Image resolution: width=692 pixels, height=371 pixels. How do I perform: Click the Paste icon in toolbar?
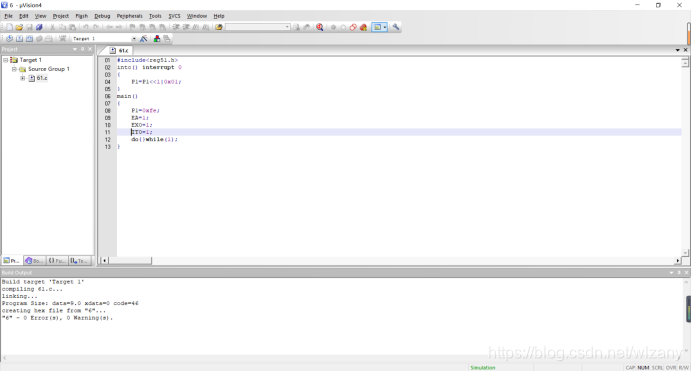72,27
